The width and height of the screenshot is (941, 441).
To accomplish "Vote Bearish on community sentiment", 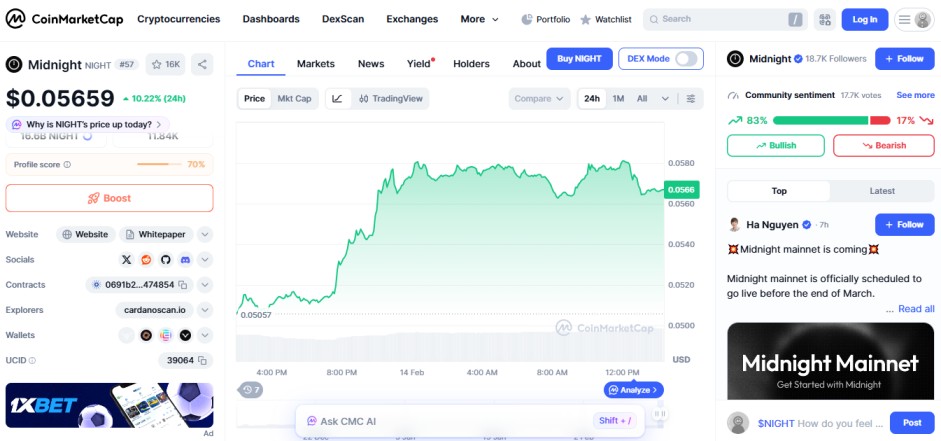I will coord(883,145).
